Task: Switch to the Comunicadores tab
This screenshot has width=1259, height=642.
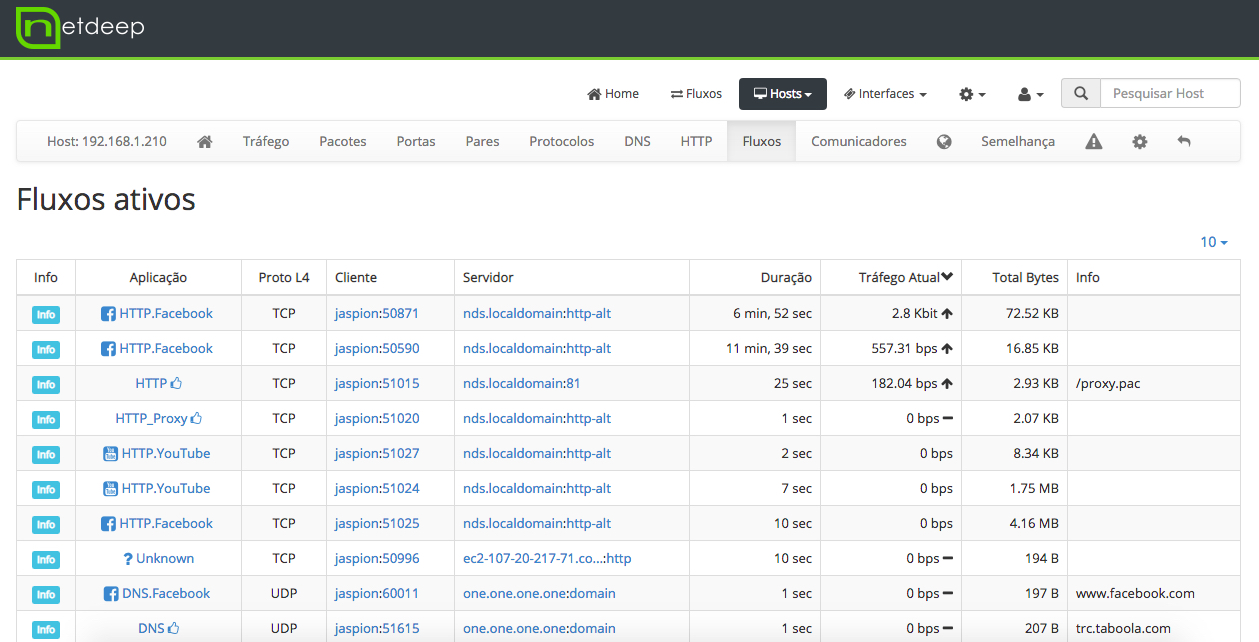Action: [x=858, y=142]
